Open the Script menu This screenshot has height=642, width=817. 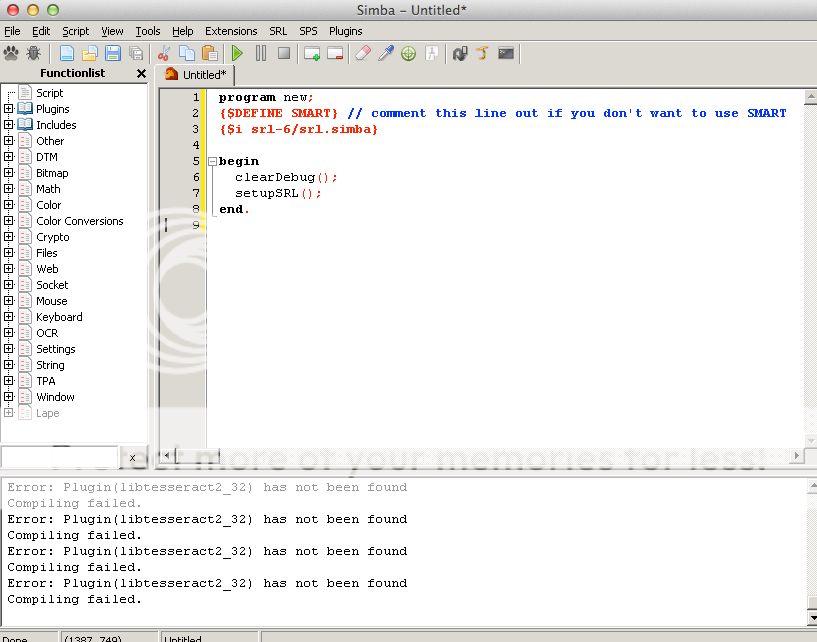(75, 31)
